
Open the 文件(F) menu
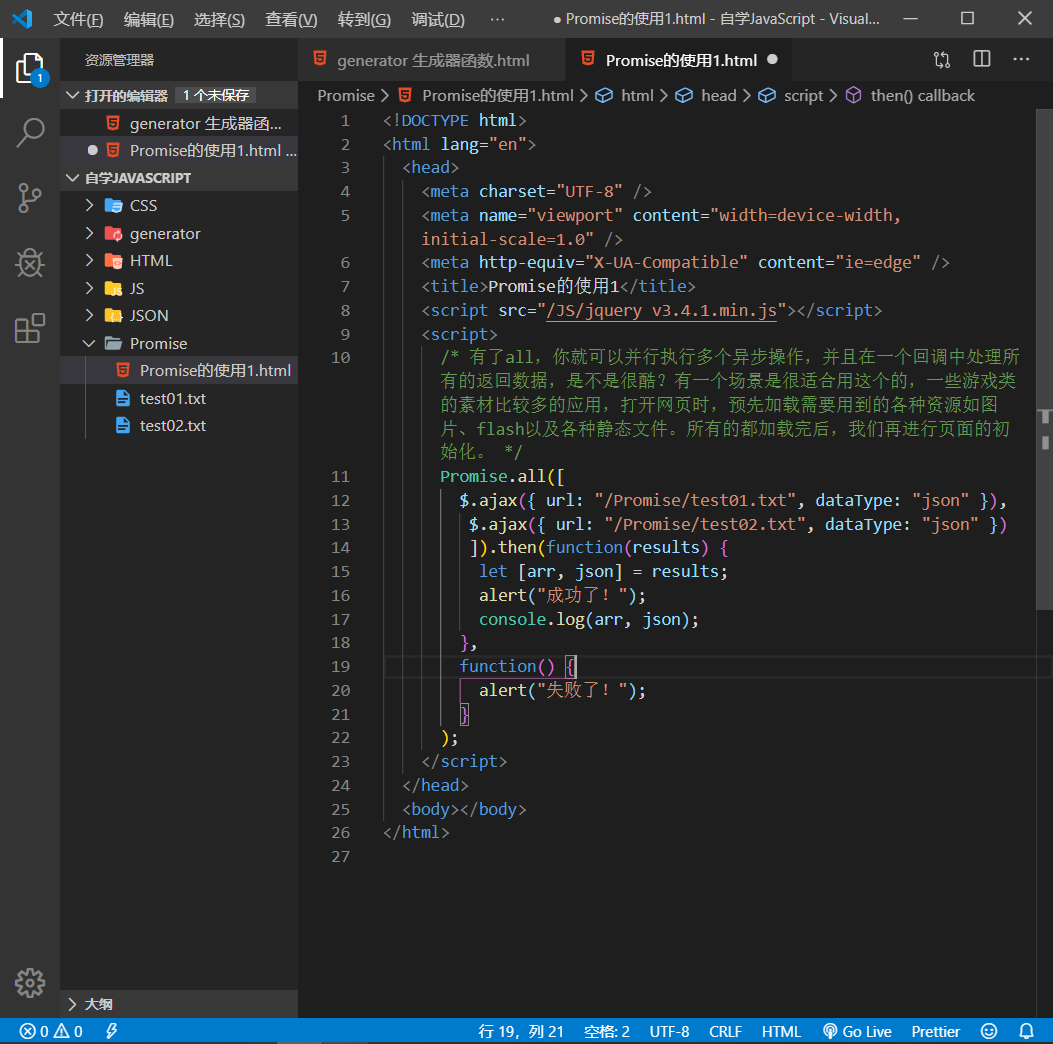pos(79,19)
